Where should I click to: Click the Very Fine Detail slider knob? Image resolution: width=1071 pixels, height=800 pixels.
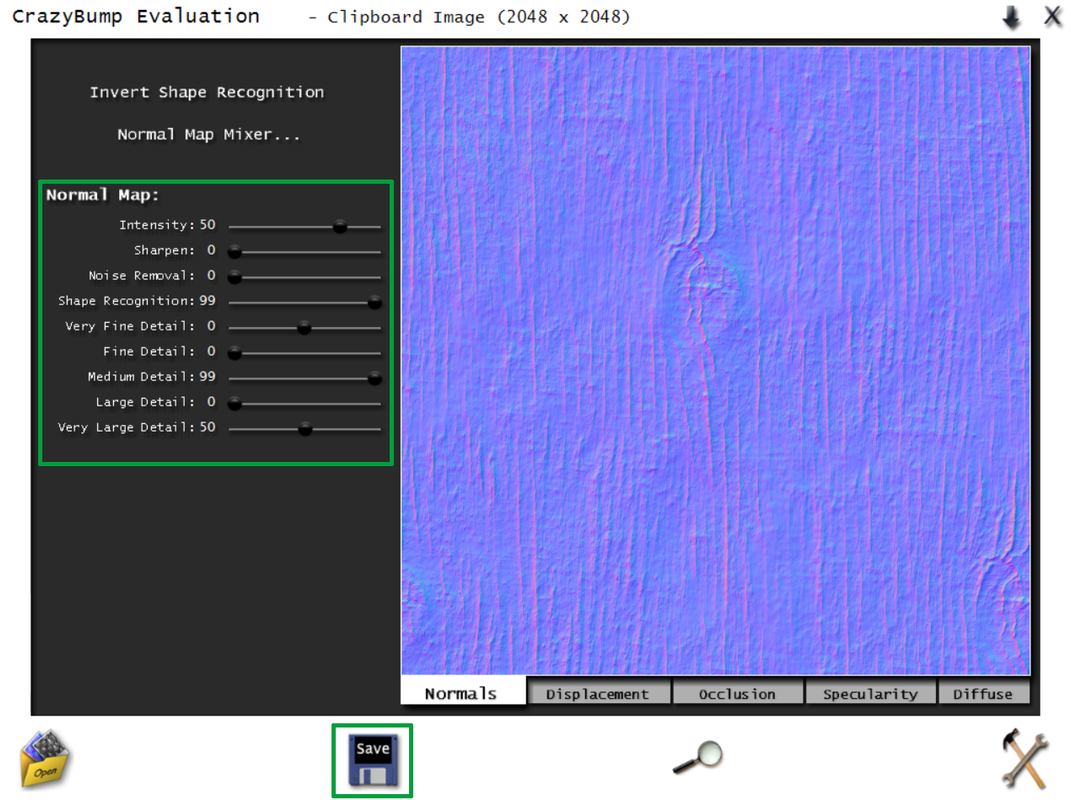(x=304, y=328)
